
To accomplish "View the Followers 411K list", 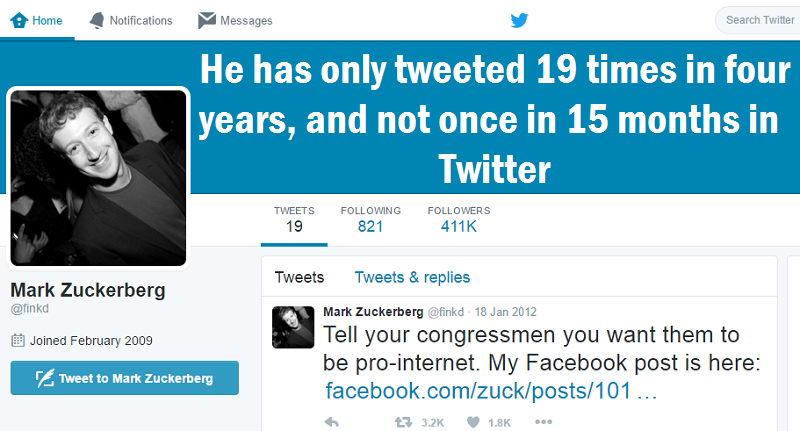I will click(459, 220).
